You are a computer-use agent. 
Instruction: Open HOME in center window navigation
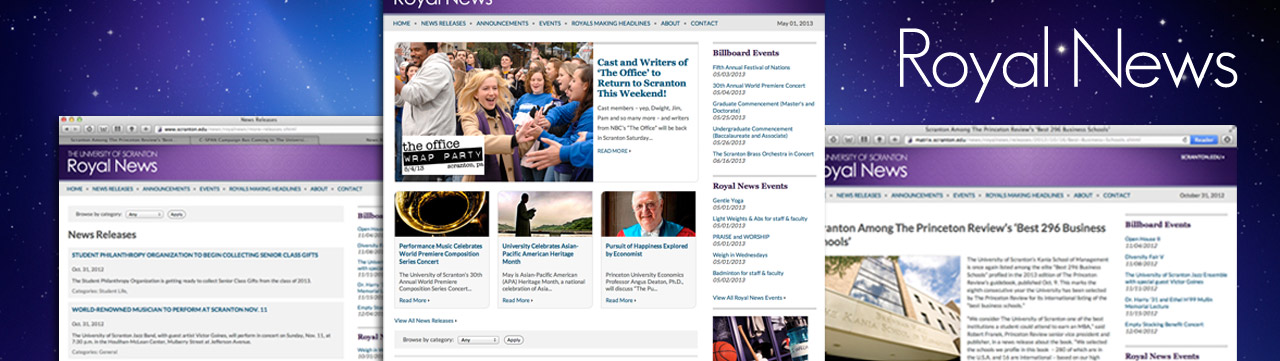402,23
